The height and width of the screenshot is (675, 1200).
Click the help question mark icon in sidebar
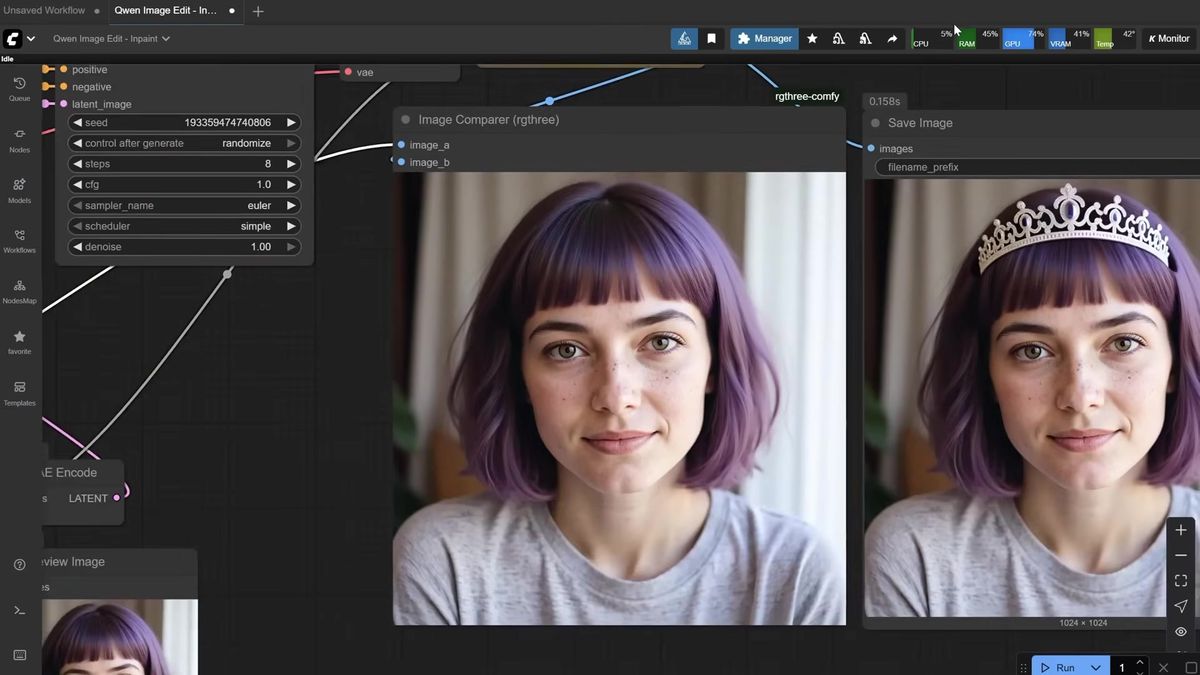click(x=19, y=565)
